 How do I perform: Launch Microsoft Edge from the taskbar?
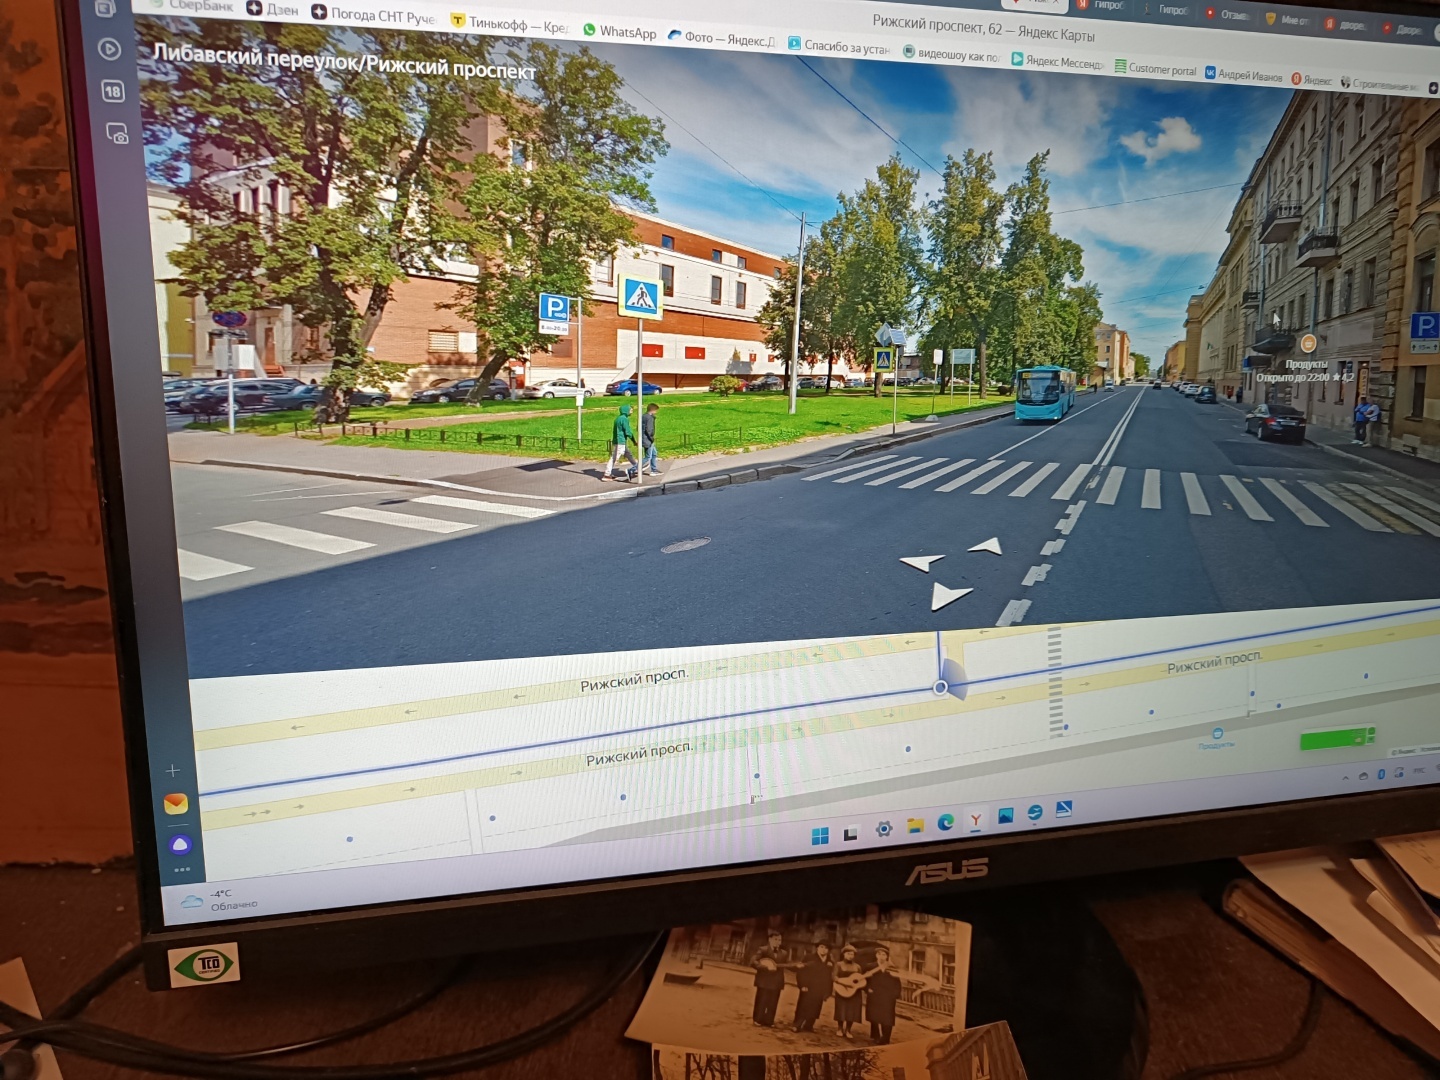coord(946,824)
